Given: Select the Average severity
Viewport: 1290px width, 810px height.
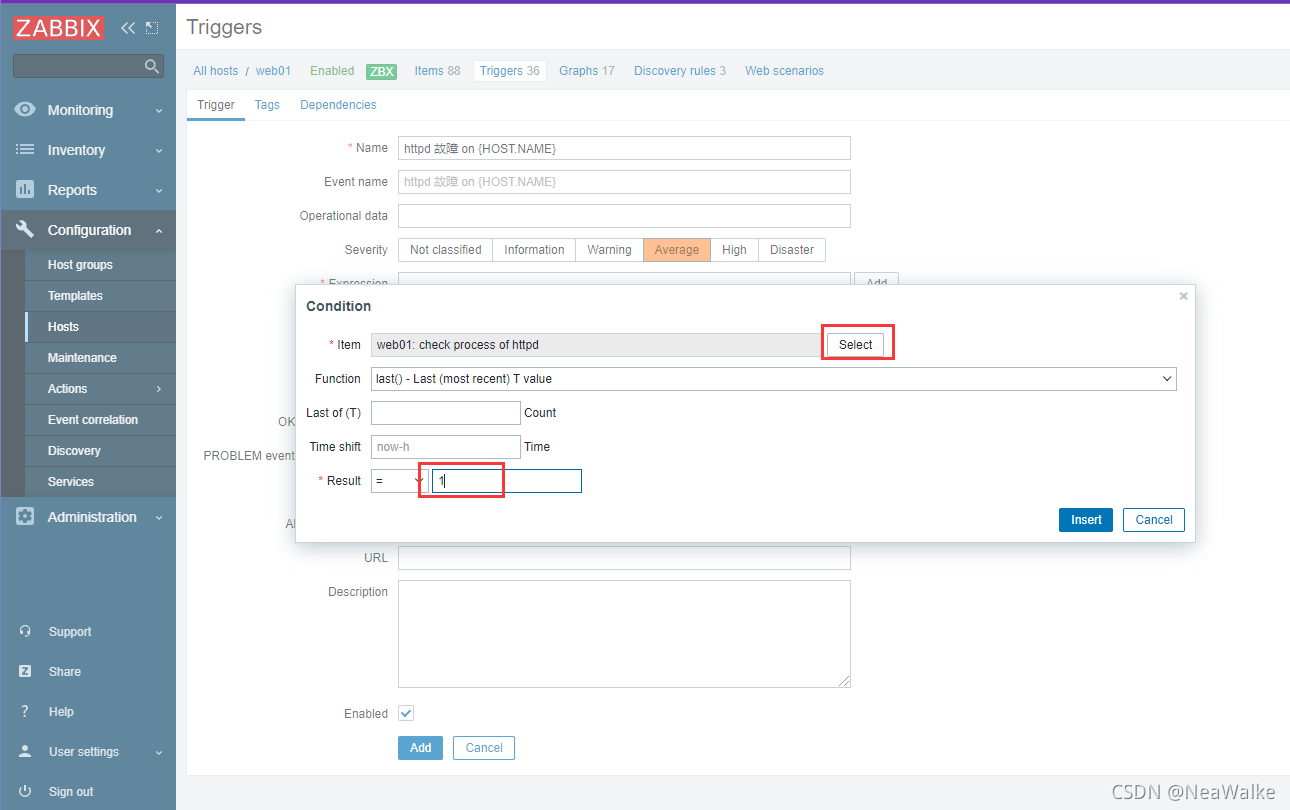Looking at the screenshot, I should tap(677, 250).
